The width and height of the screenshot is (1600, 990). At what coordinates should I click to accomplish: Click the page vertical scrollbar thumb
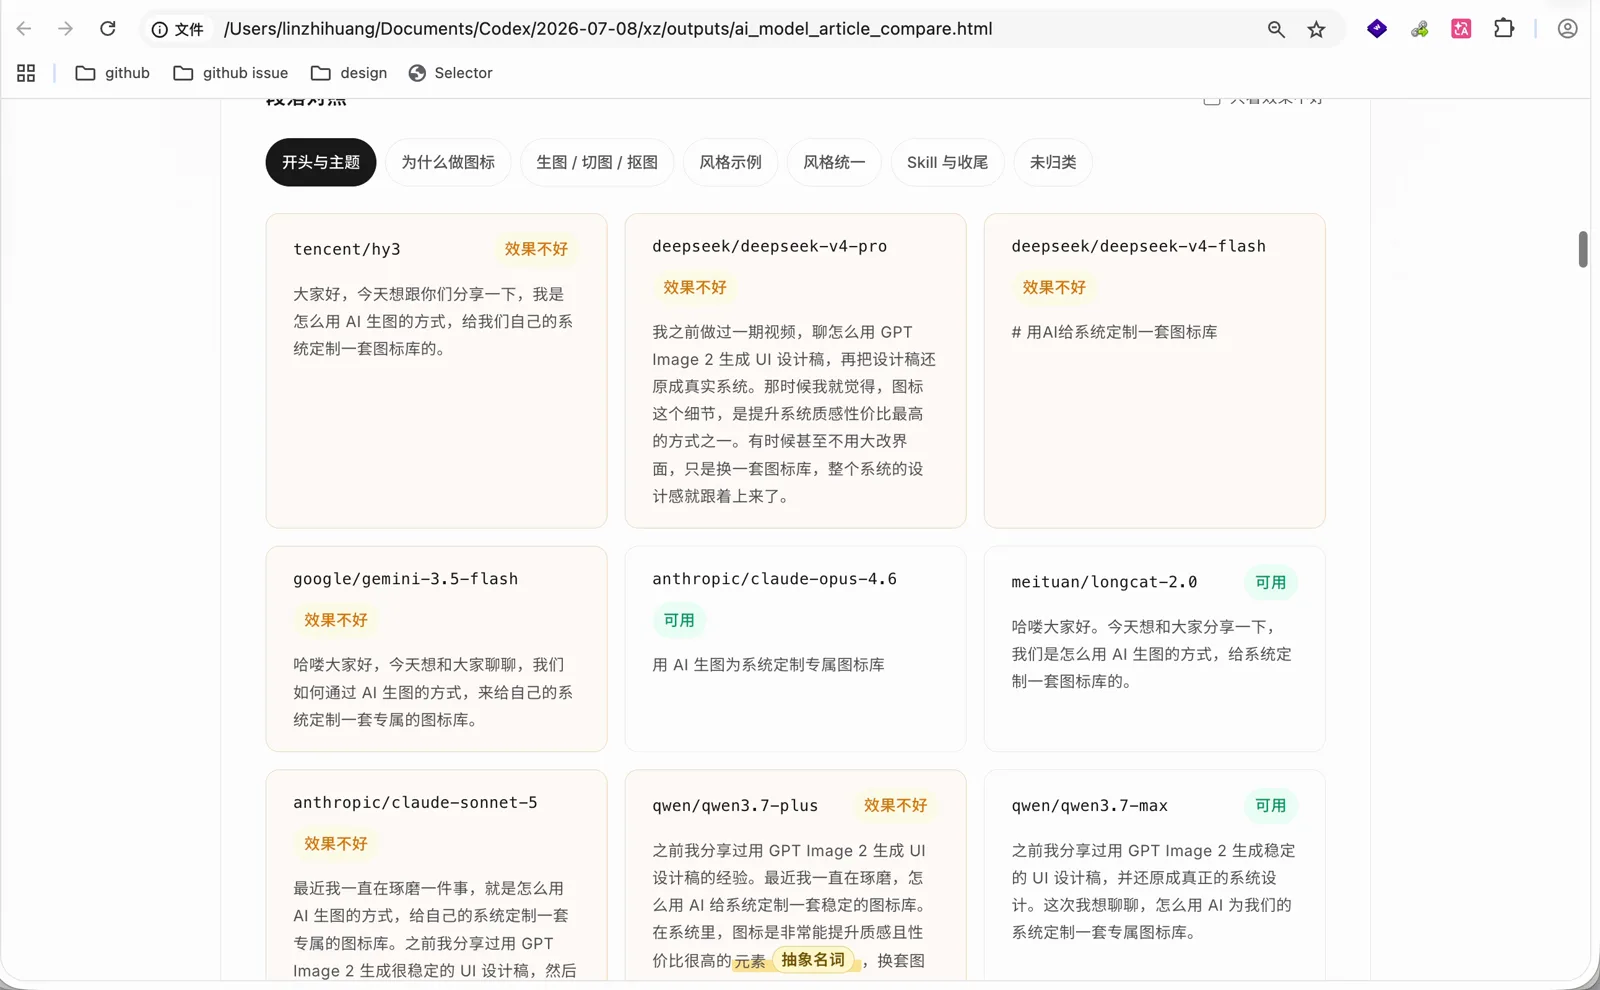[1583, 249]
